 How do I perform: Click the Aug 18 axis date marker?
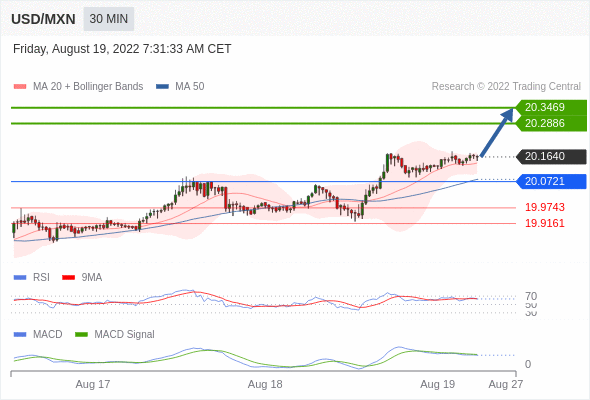pyautogui.click(x=265, y=384)
